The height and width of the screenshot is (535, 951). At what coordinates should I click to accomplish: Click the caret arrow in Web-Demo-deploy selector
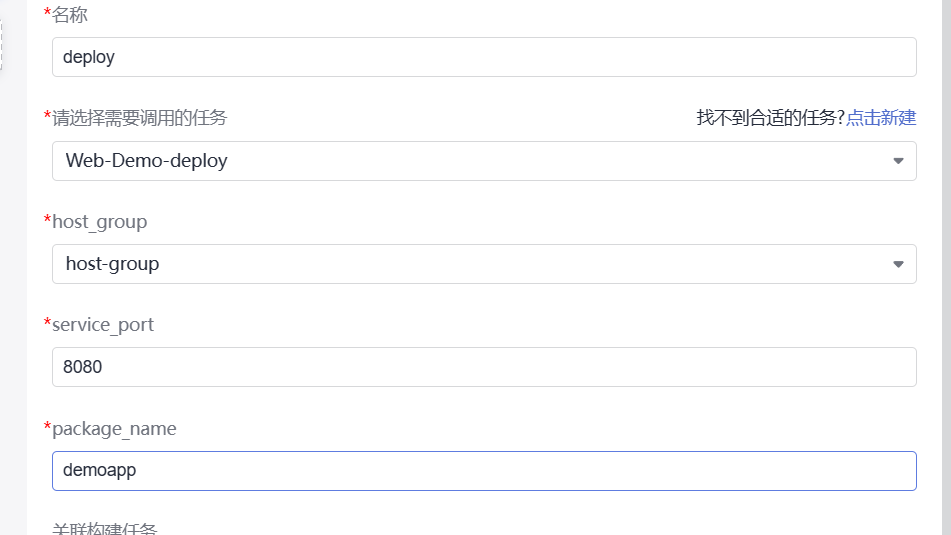point(897,161)
